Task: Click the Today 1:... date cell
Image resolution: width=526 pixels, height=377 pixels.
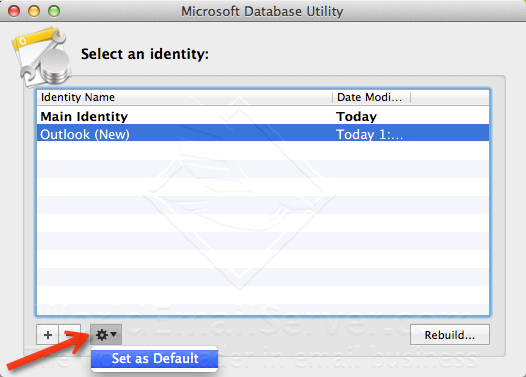Action: point(369,134)
